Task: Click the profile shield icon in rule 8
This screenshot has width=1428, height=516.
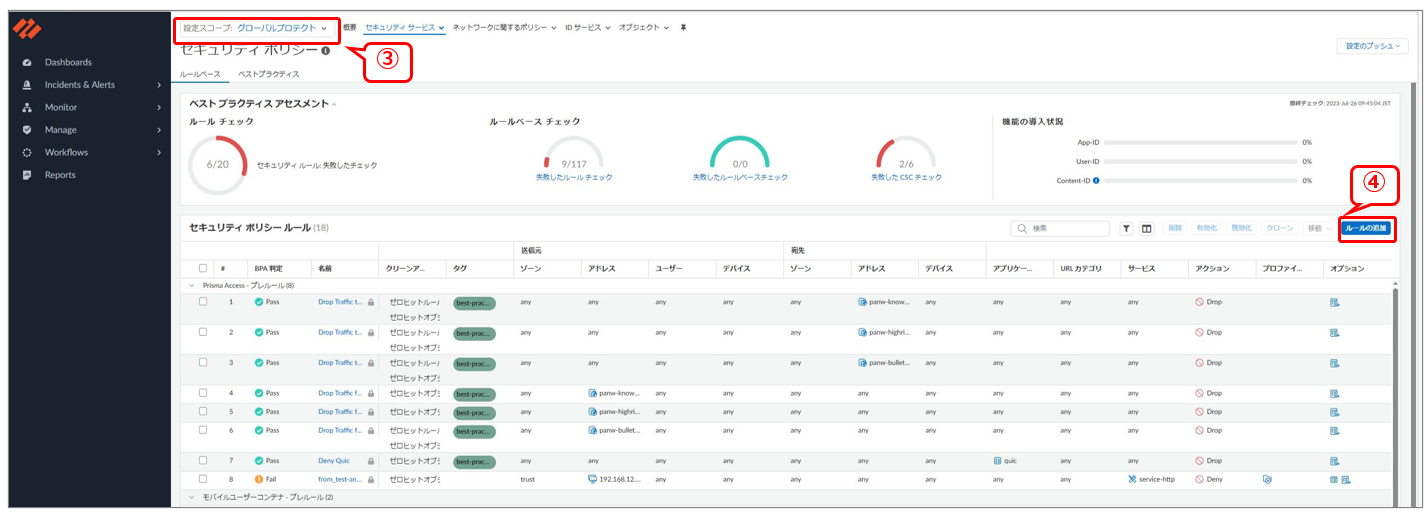Action: point(1267,480)
